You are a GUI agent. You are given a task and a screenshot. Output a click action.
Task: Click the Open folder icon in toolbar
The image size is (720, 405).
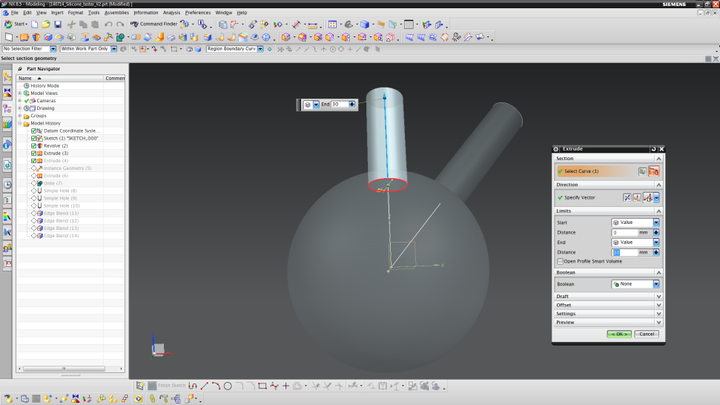(x=46, y=24)
